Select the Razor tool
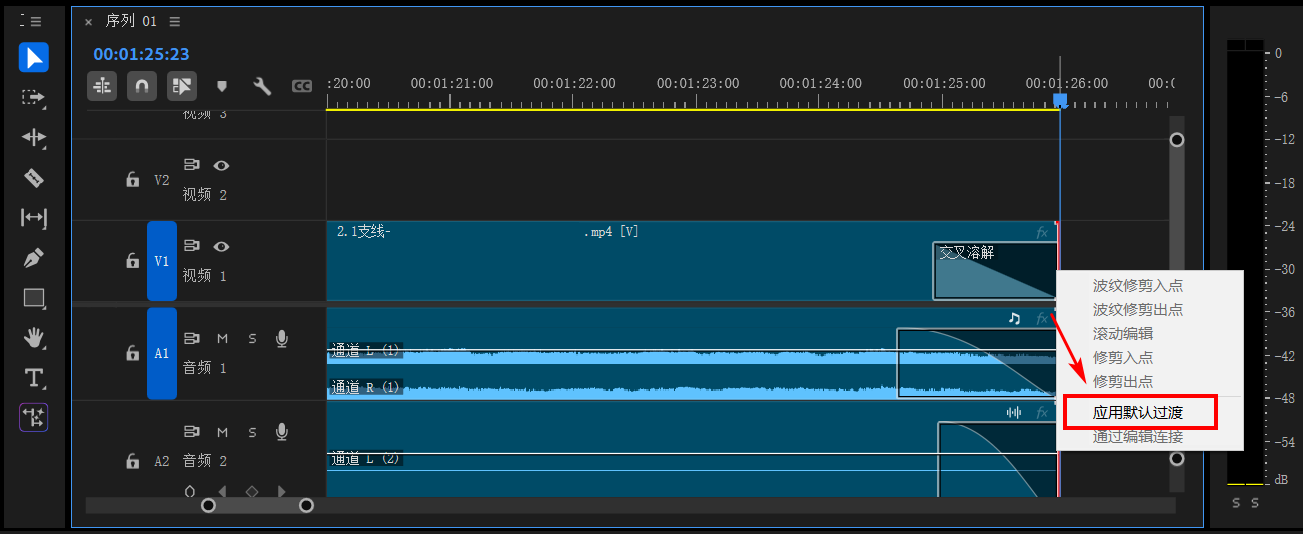Image resolution: width=1303 pixels, height=534 pixels. point(34,178)
